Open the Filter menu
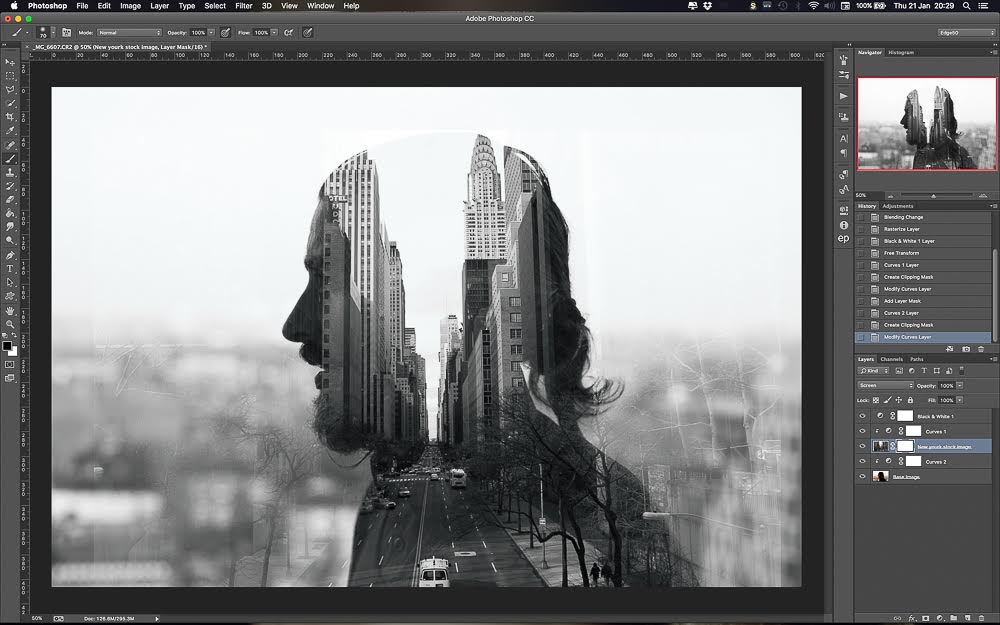Viewport: 1000px width, 625px height. tap(243, 5)
